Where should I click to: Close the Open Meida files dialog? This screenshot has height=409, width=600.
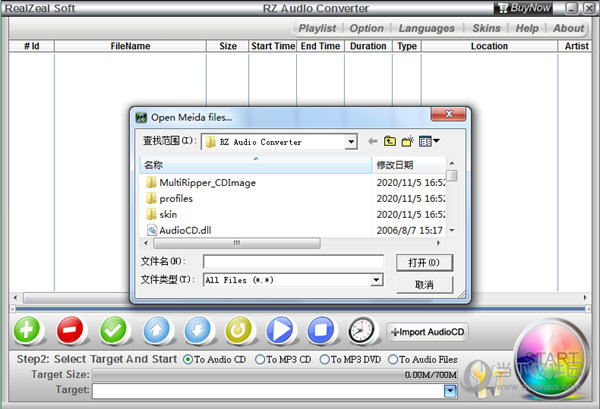448,114
